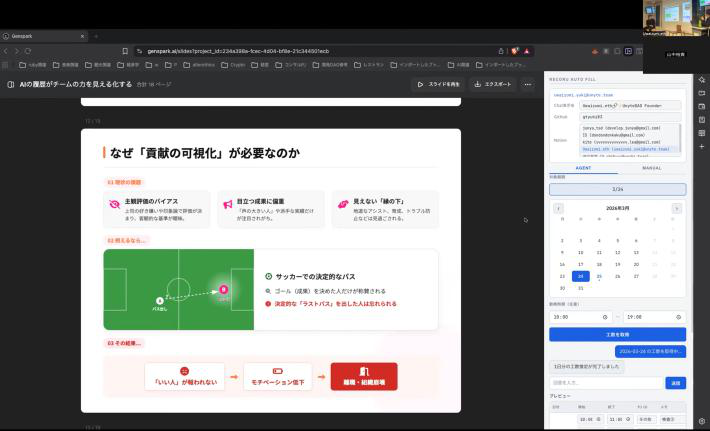This screenshot has width=710, height=431.
Task: Select day 27 in the calendar
Action: [636, 276]
